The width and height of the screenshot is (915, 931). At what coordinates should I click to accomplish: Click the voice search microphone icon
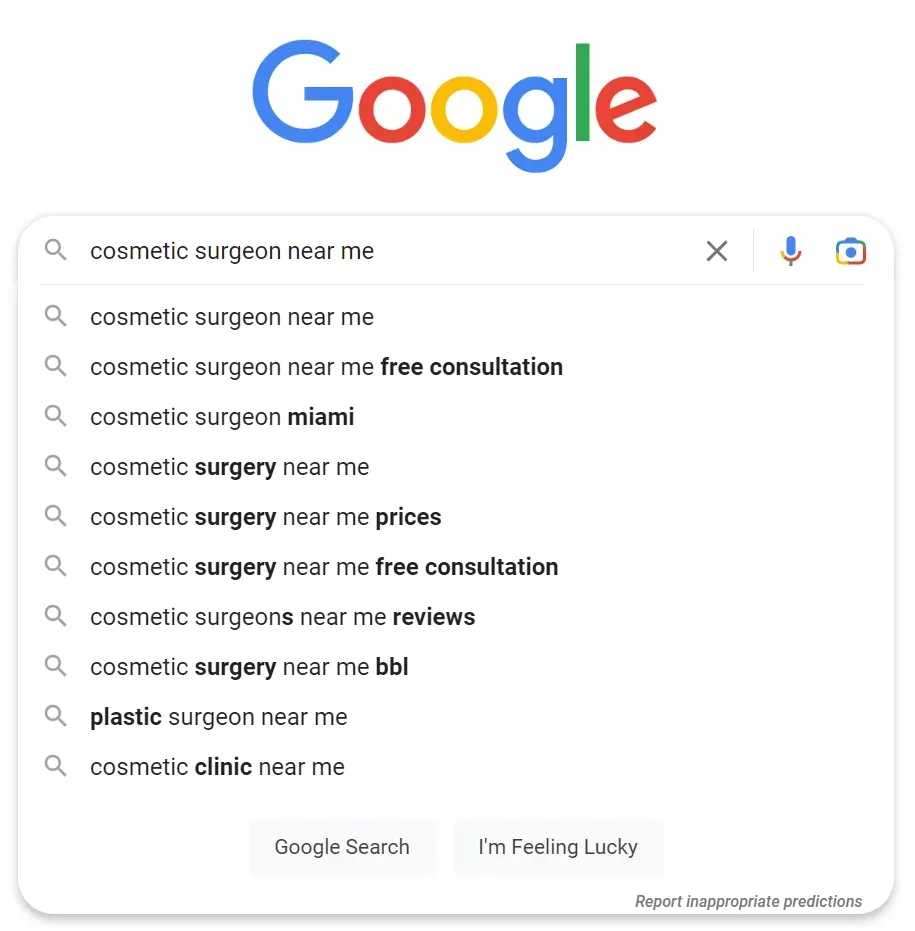coord(790,251)
